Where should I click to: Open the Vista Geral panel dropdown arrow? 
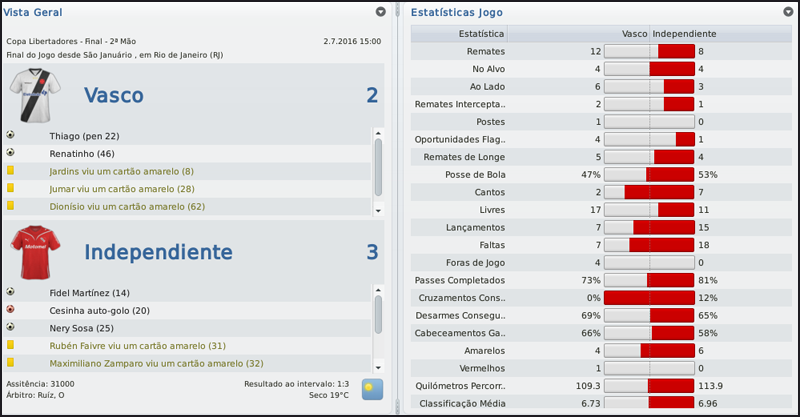point(380,12)
